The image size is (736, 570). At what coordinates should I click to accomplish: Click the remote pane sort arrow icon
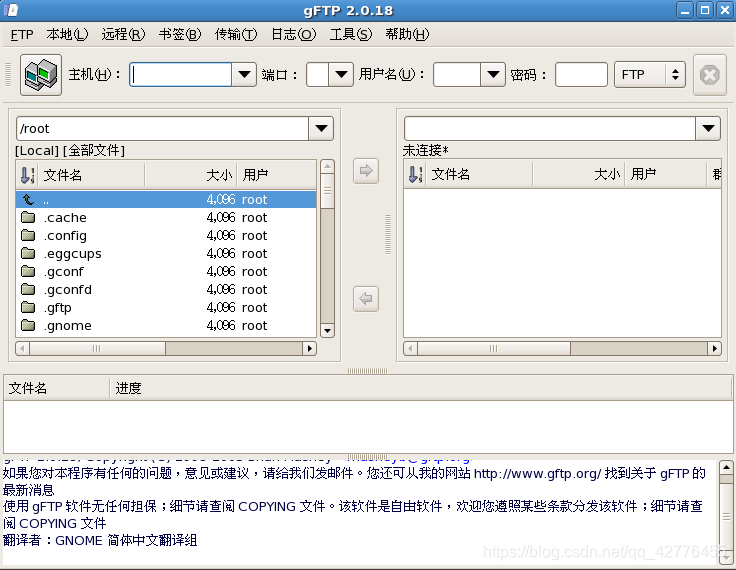pos(415,174)
